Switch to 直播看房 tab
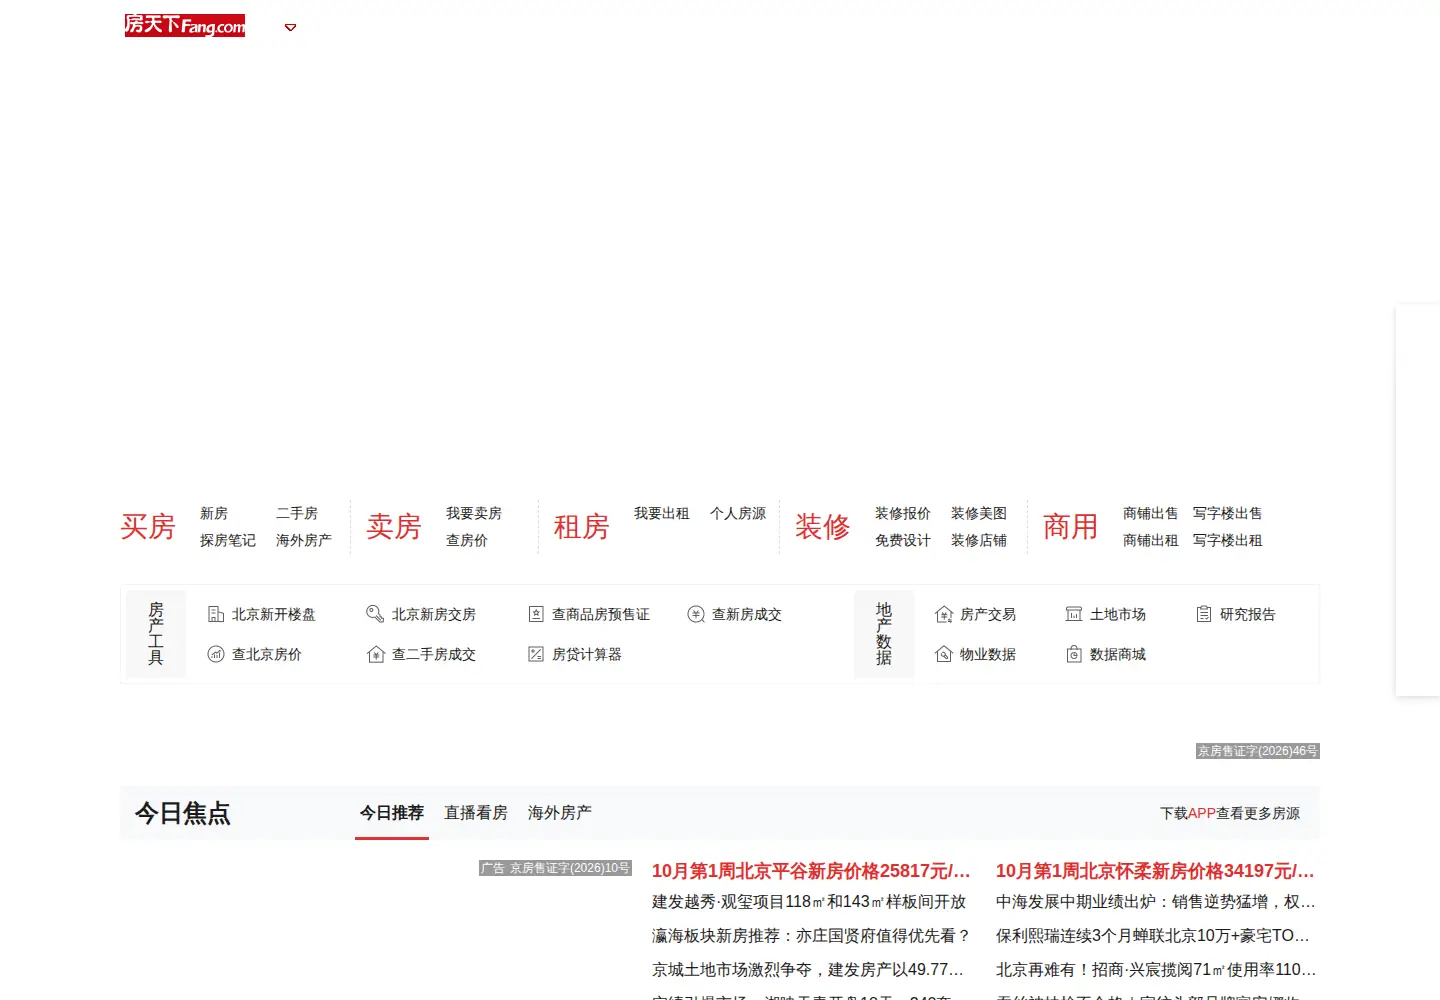 tap(476, 813)
